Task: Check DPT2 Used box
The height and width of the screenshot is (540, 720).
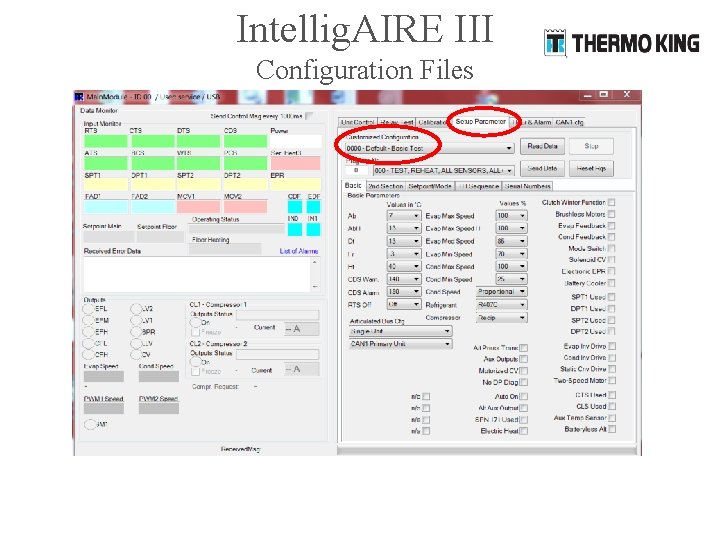Action: point(612,332)
